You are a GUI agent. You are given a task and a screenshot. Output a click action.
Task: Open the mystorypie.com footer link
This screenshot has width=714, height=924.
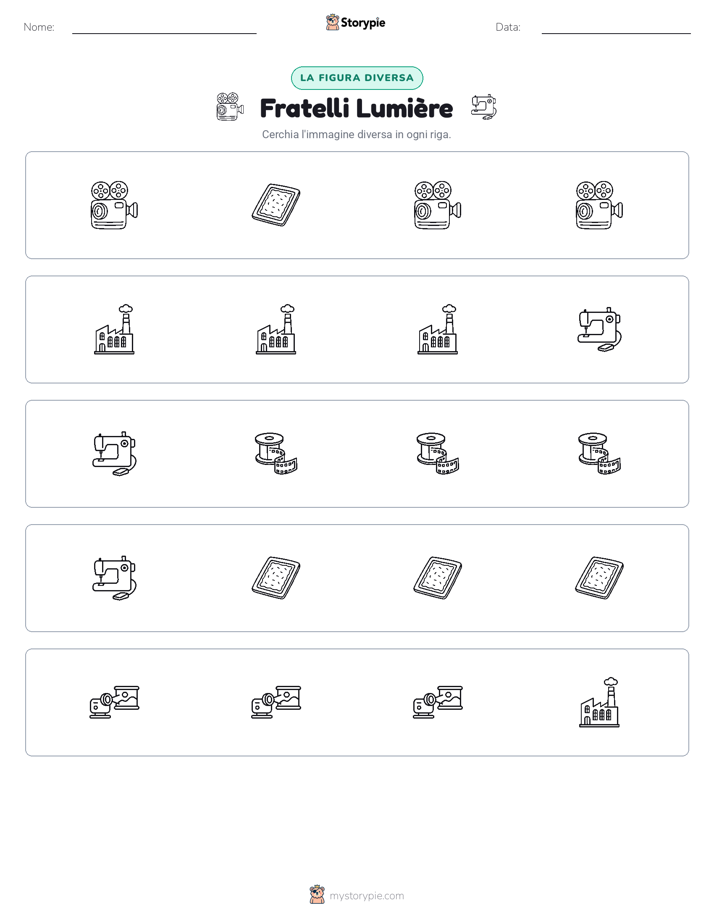366,896
